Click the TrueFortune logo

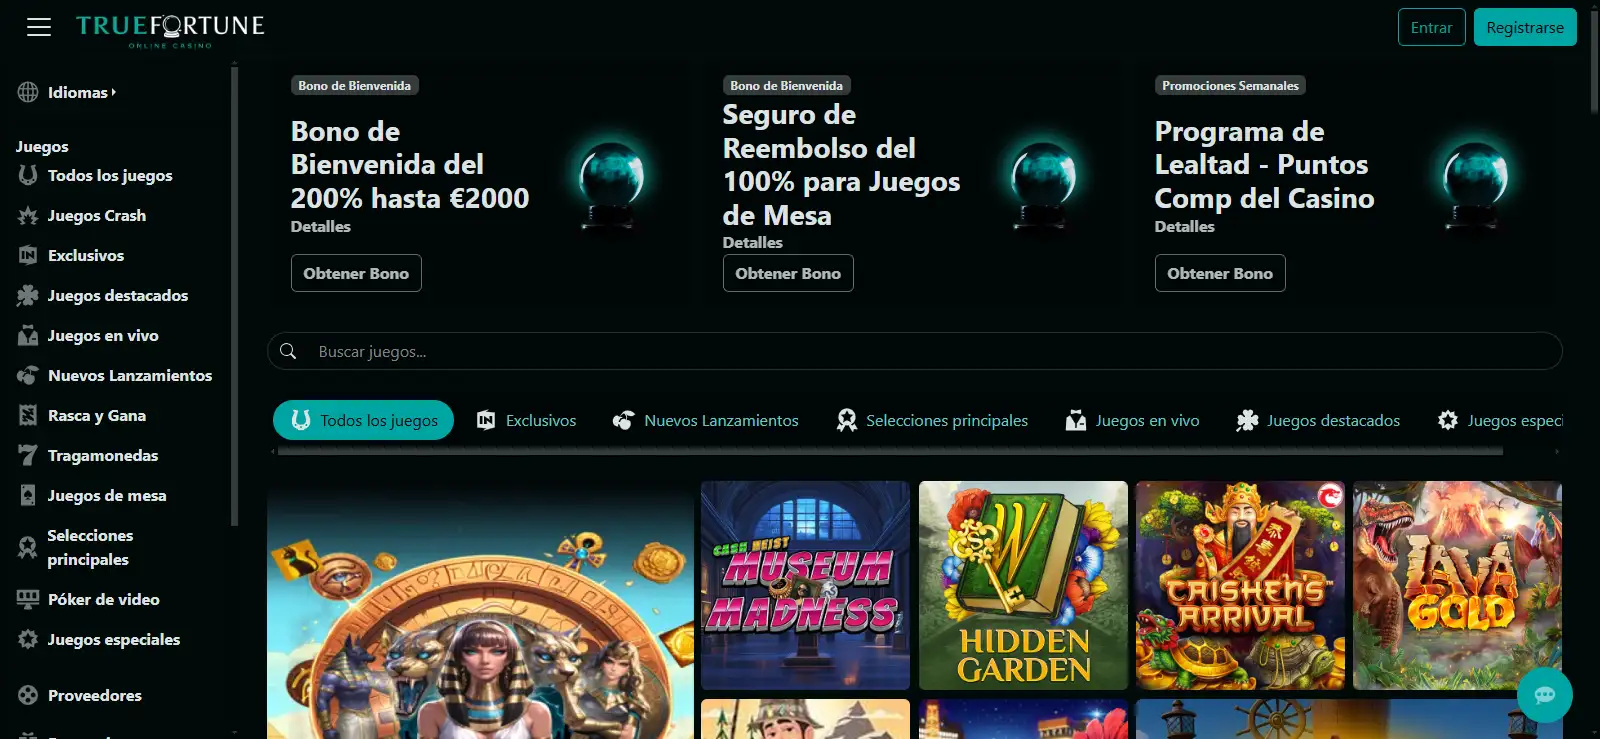coord(170,30)
